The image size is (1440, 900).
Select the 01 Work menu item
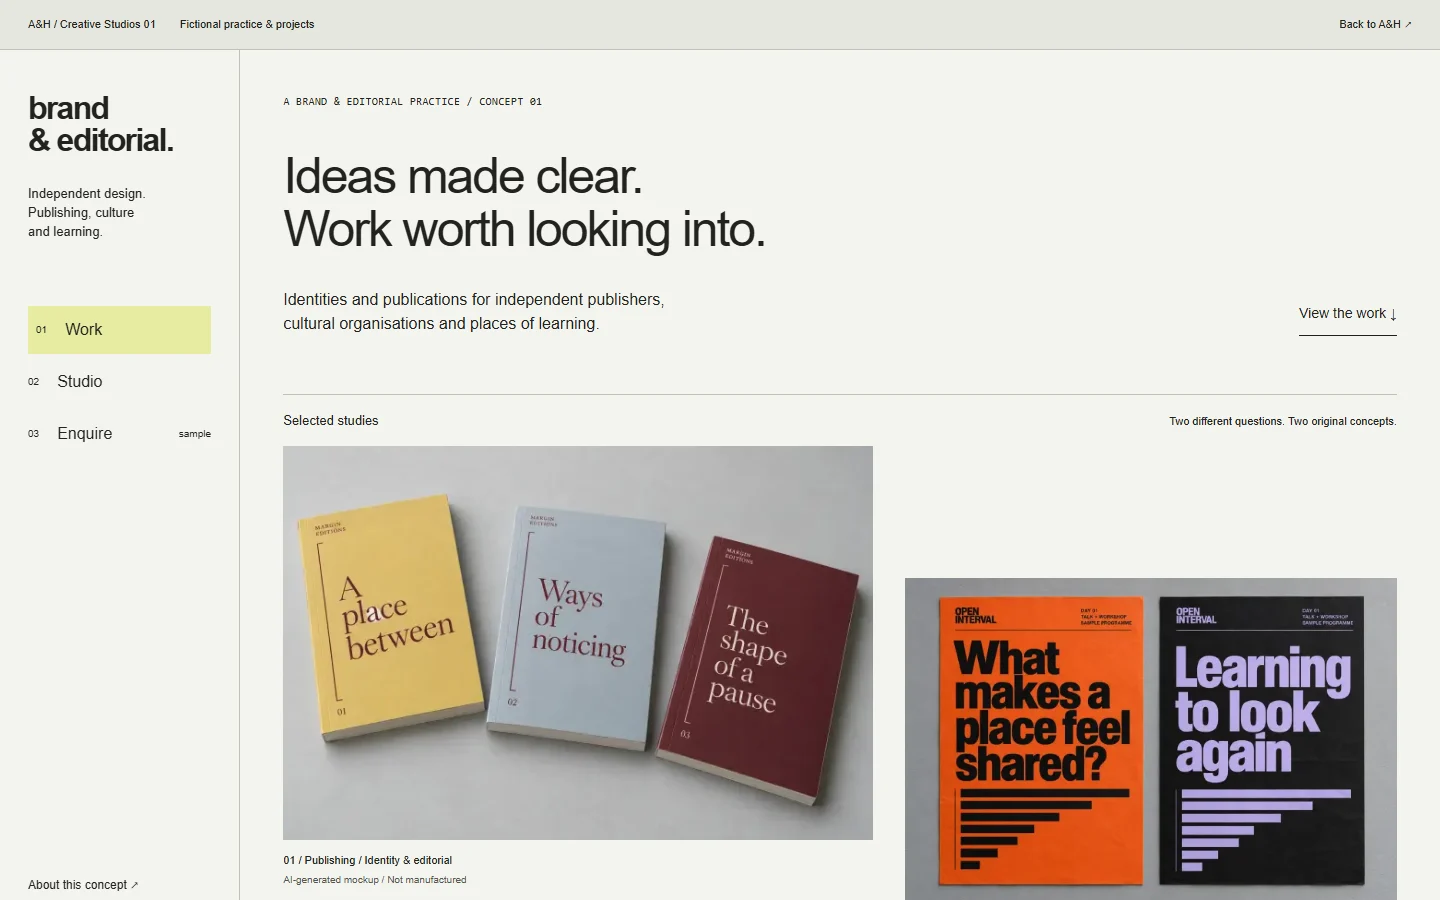pos(119,330)
